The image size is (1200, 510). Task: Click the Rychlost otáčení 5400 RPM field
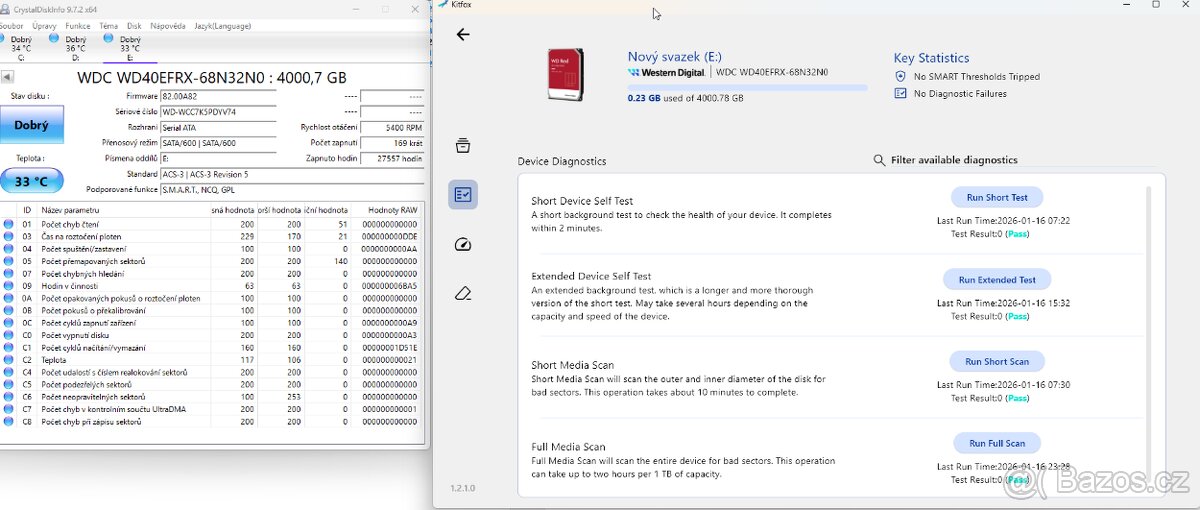tap(391, 128)
